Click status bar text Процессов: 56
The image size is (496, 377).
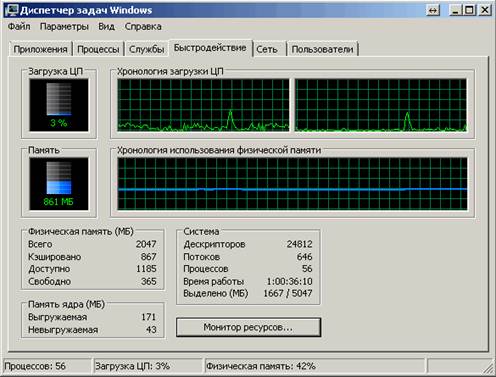35,366
